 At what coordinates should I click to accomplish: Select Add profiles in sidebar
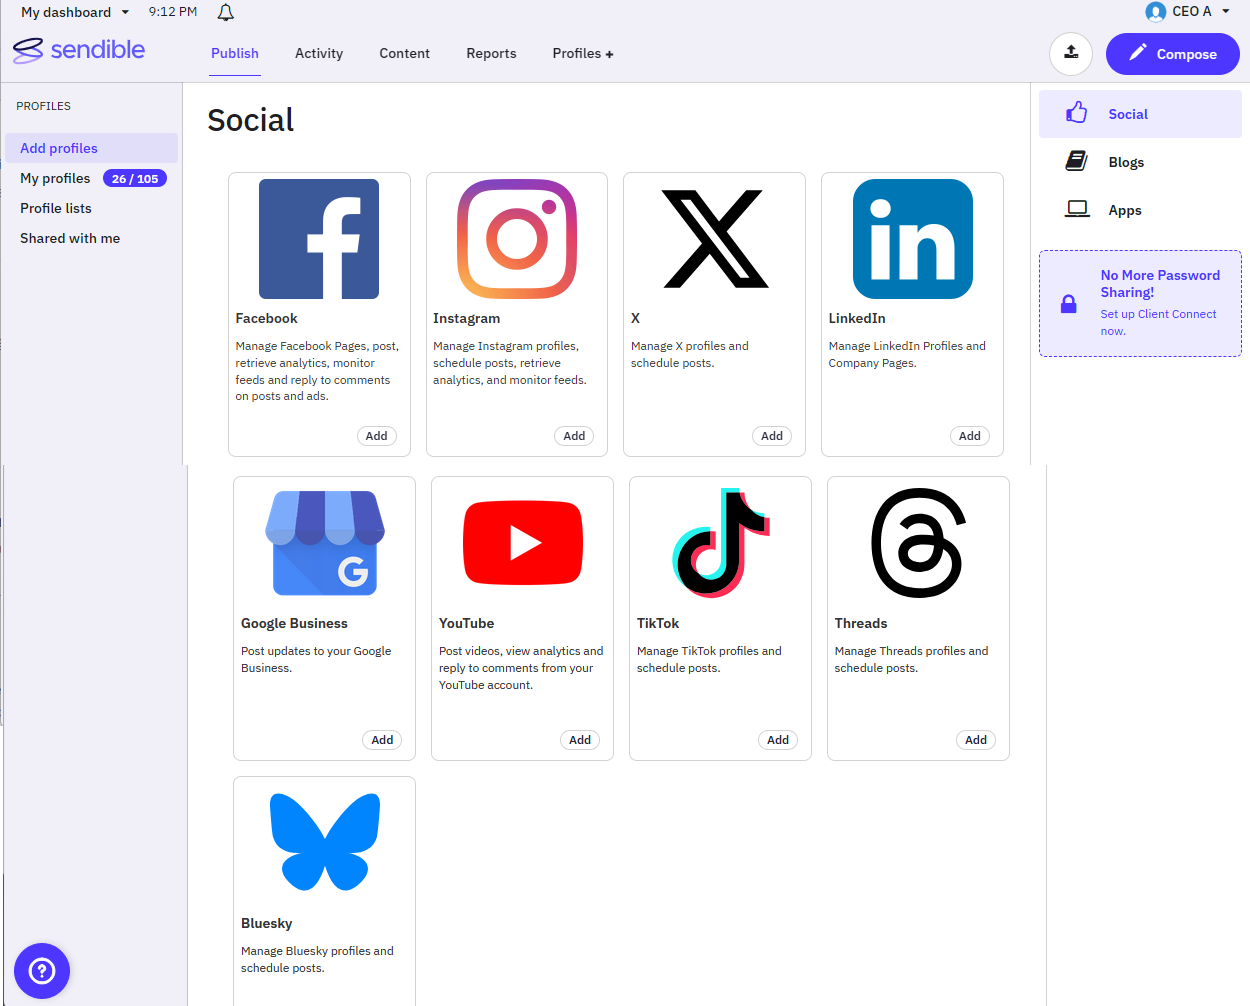[x=91, y=148]
